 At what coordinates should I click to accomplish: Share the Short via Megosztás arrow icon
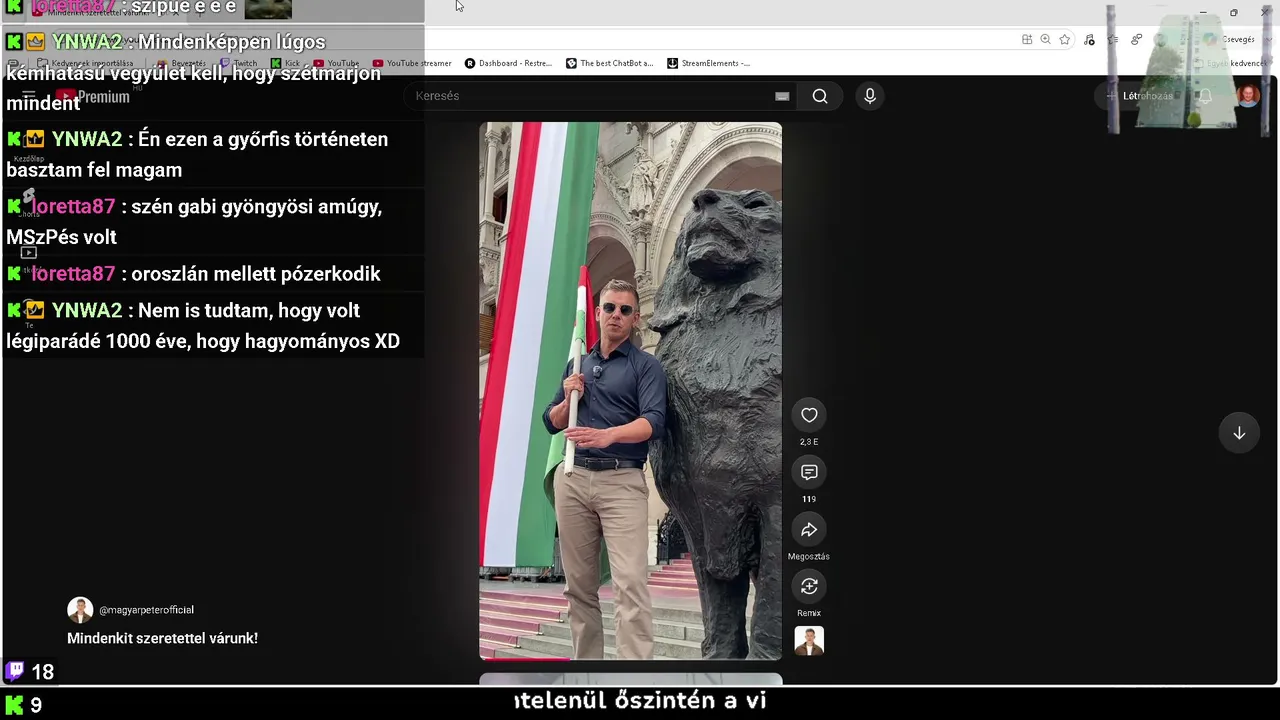[809, 529]
